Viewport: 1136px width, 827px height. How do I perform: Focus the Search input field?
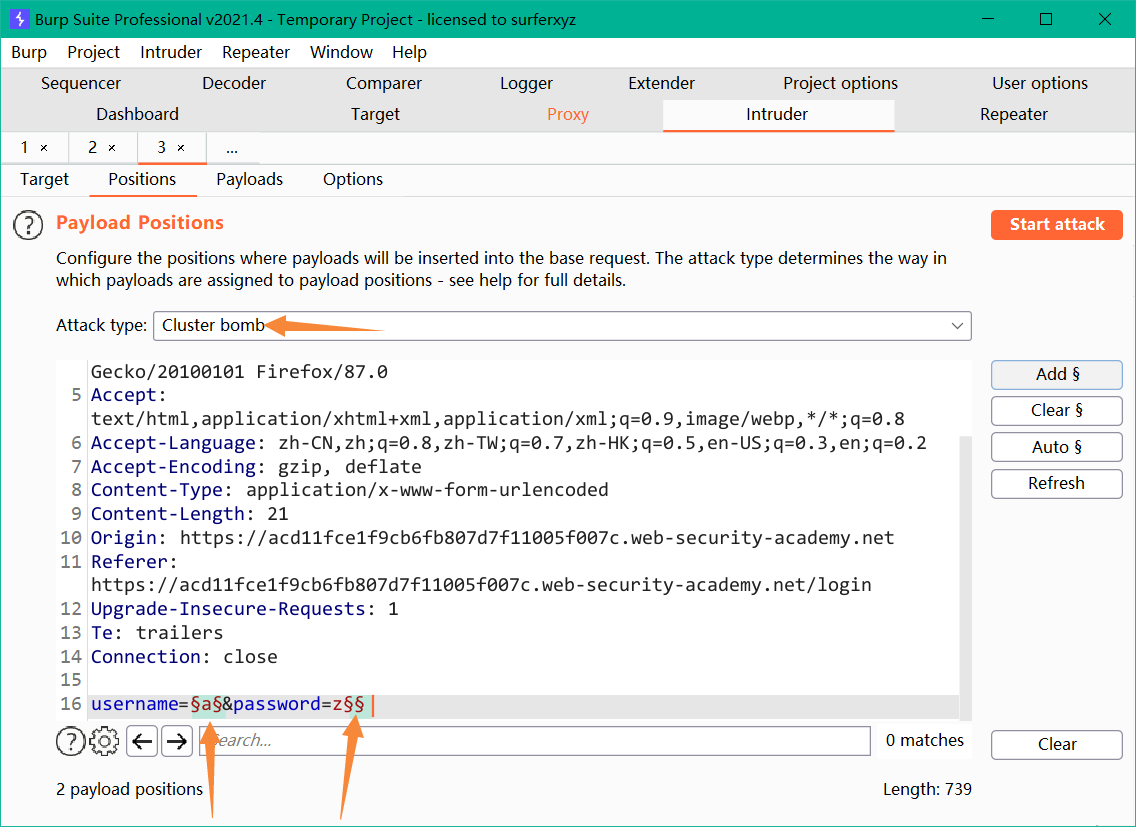pyautogui.click(x=535, y=741)
